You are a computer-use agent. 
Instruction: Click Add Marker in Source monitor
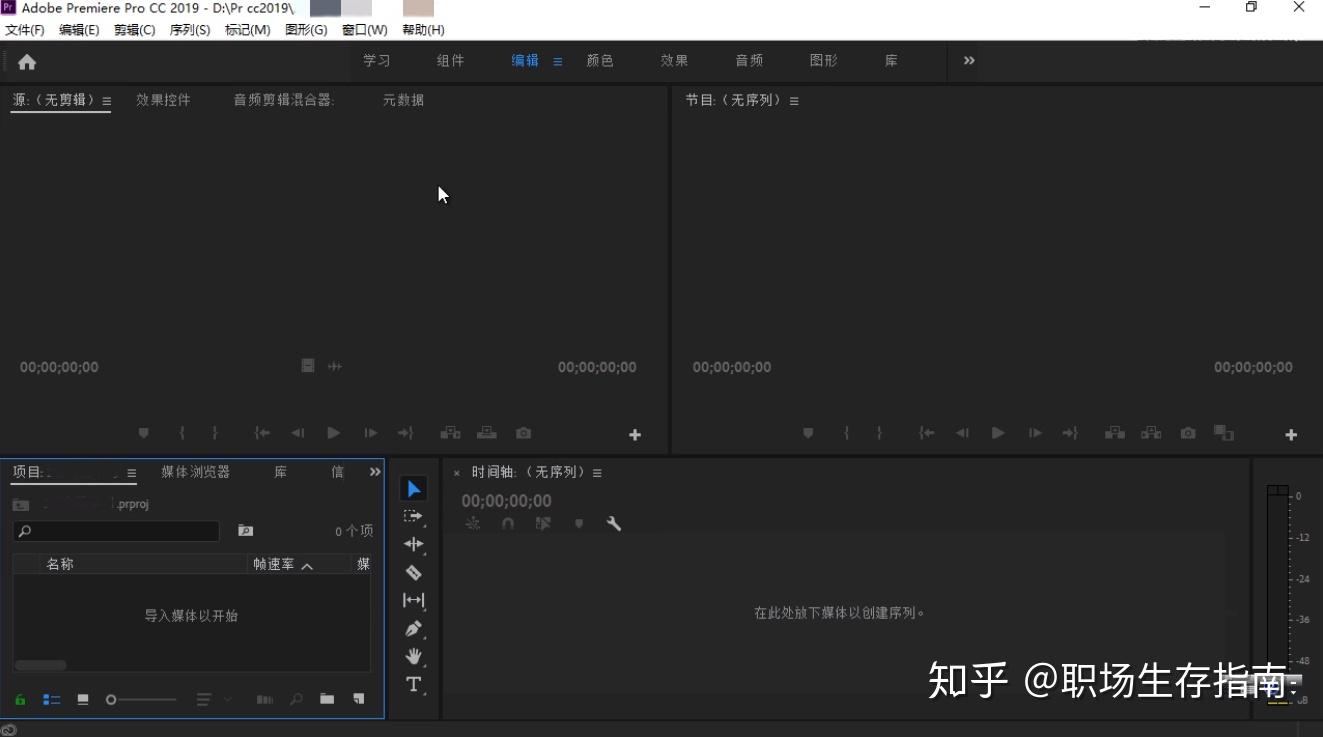pyautogui.click(x=144, y=433)
